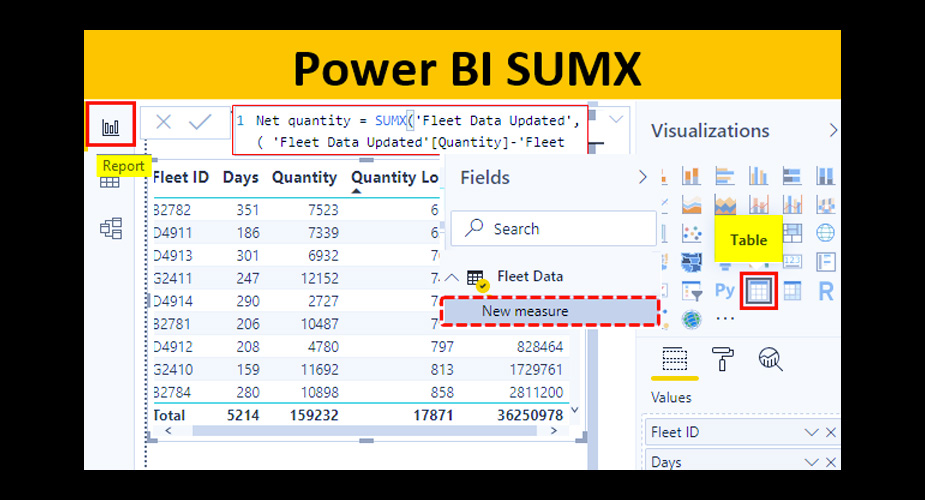Select the Table visualization icon
The width and height of the screenshot is (925, 500).
[x=759, y=291]
